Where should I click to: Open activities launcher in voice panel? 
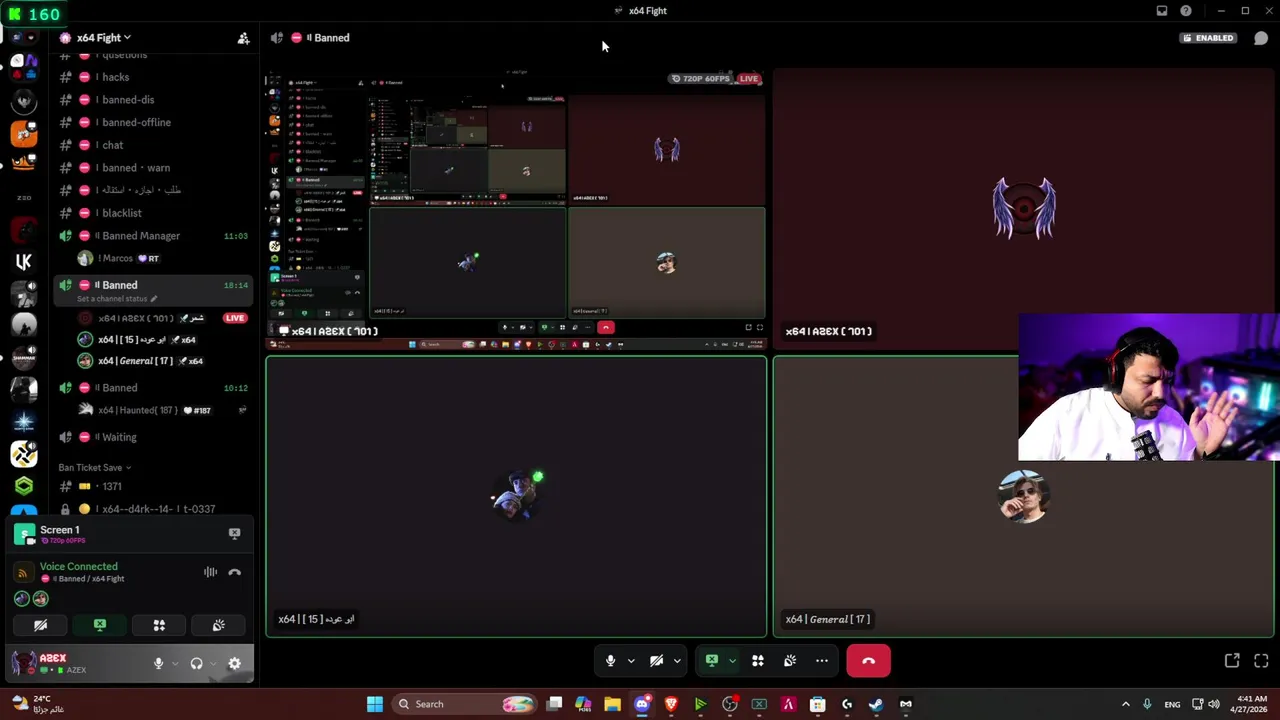coord(159,625)
